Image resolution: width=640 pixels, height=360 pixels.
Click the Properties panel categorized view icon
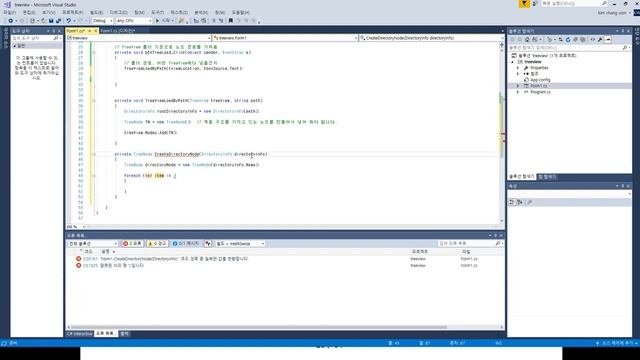point(512,202)
